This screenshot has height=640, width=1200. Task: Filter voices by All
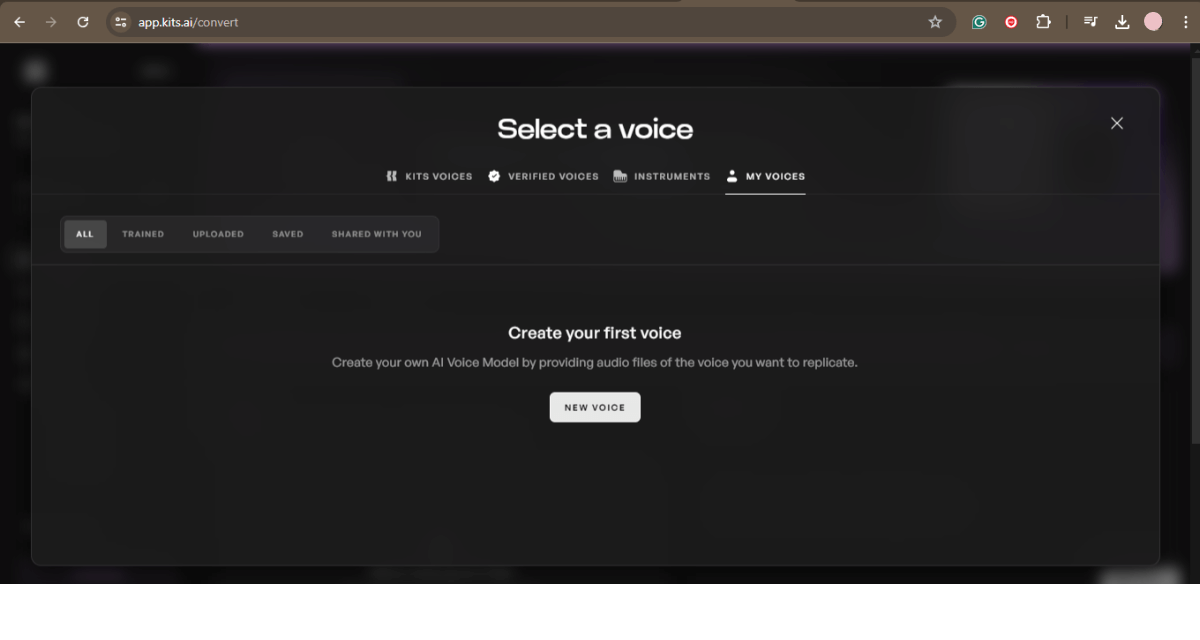(85, 234)
